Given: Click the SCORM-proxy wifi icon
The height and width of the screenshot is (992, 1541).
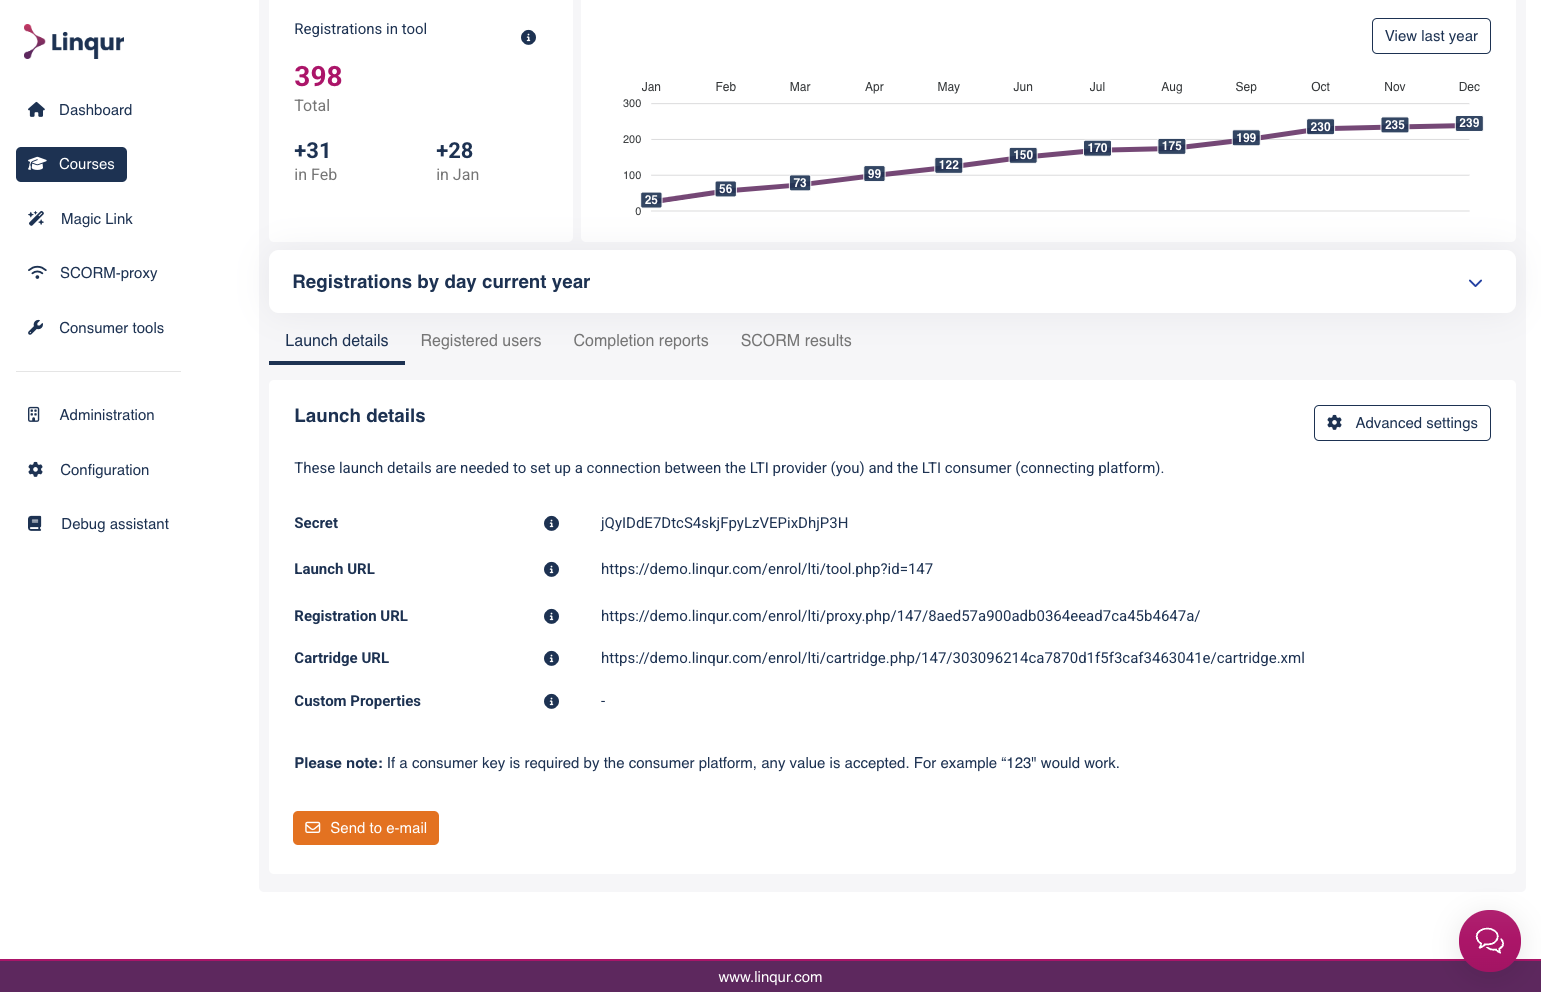Looking at the screenshot, I should (37, 273).
